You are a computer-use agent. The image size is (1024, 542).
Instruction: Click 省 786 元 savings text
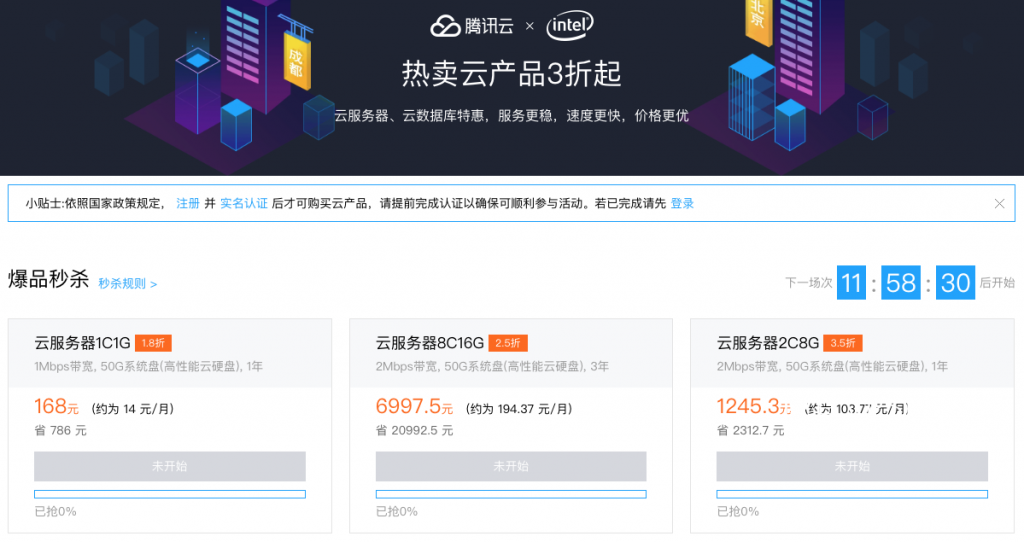pos(60,430)
